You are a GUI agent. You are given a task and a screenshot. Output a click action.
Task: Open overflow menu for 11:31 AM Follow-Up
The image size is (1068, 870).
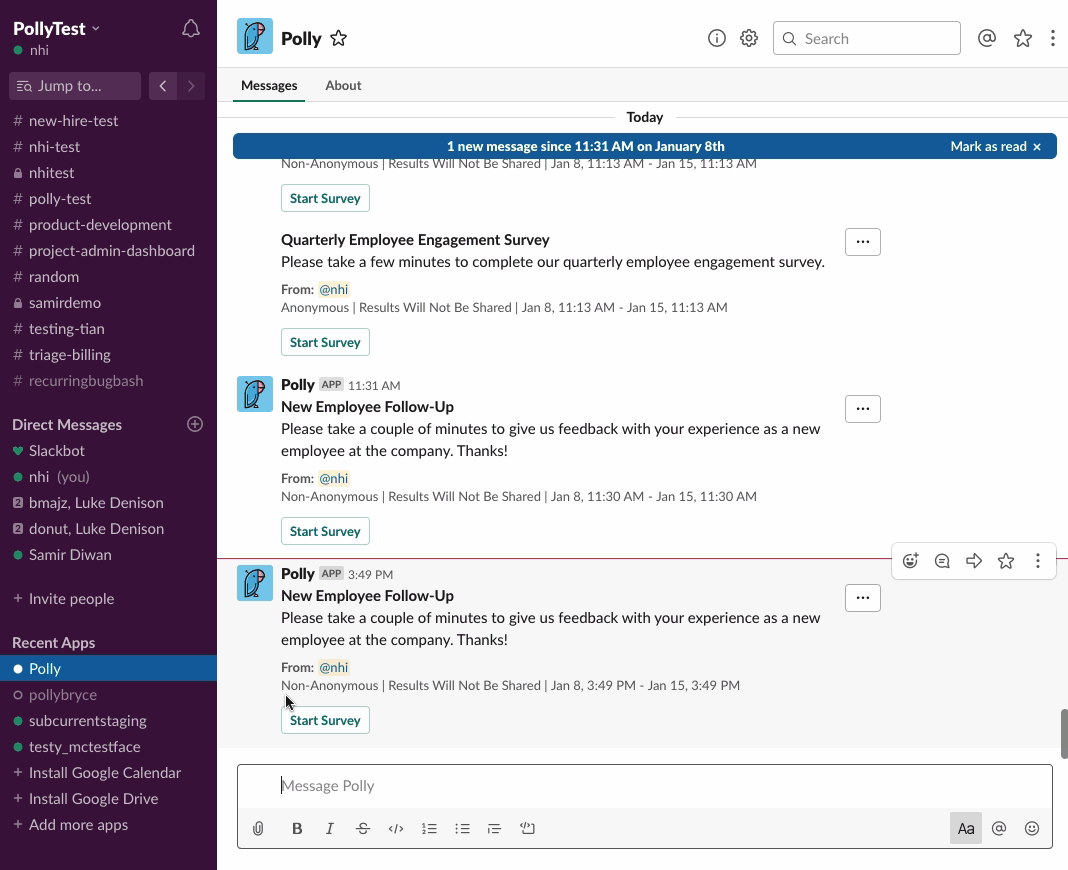(x=863, y=409)
